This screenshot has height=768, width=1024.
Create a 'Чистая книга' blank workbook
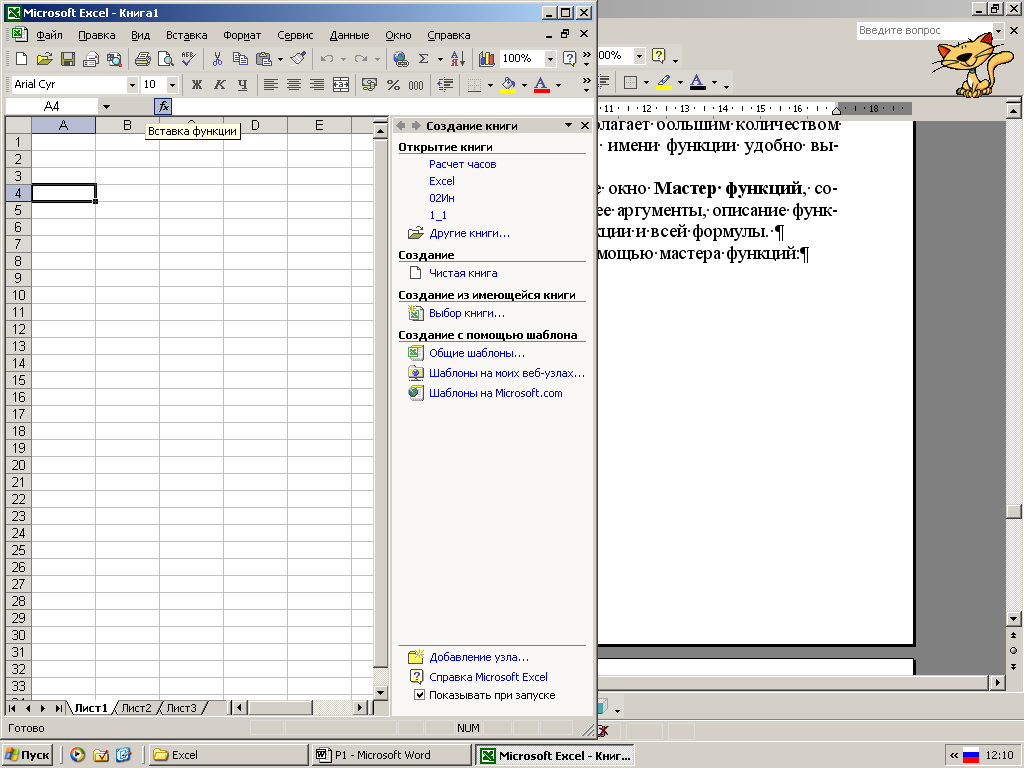click(463, 273)
